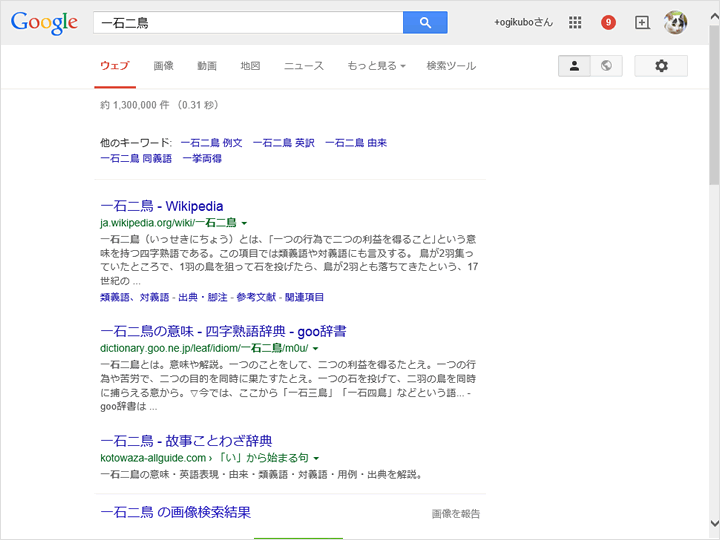Click 画像を報告 link
720x540 pixels.
(x=456, y=514)
